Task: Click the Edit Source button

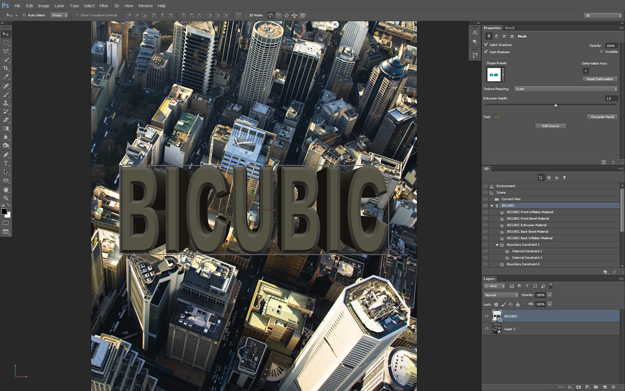Action: point(550,126)
